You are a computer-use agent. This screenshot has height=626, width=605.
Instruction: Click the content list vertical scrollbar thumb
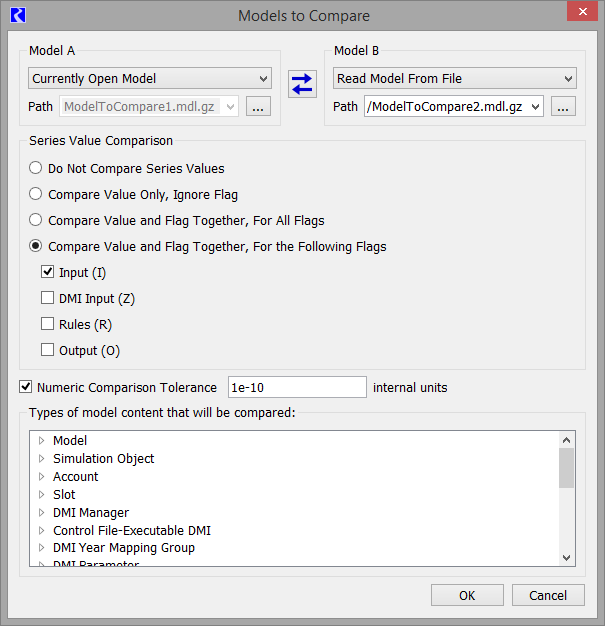click(x=566, y=468)
